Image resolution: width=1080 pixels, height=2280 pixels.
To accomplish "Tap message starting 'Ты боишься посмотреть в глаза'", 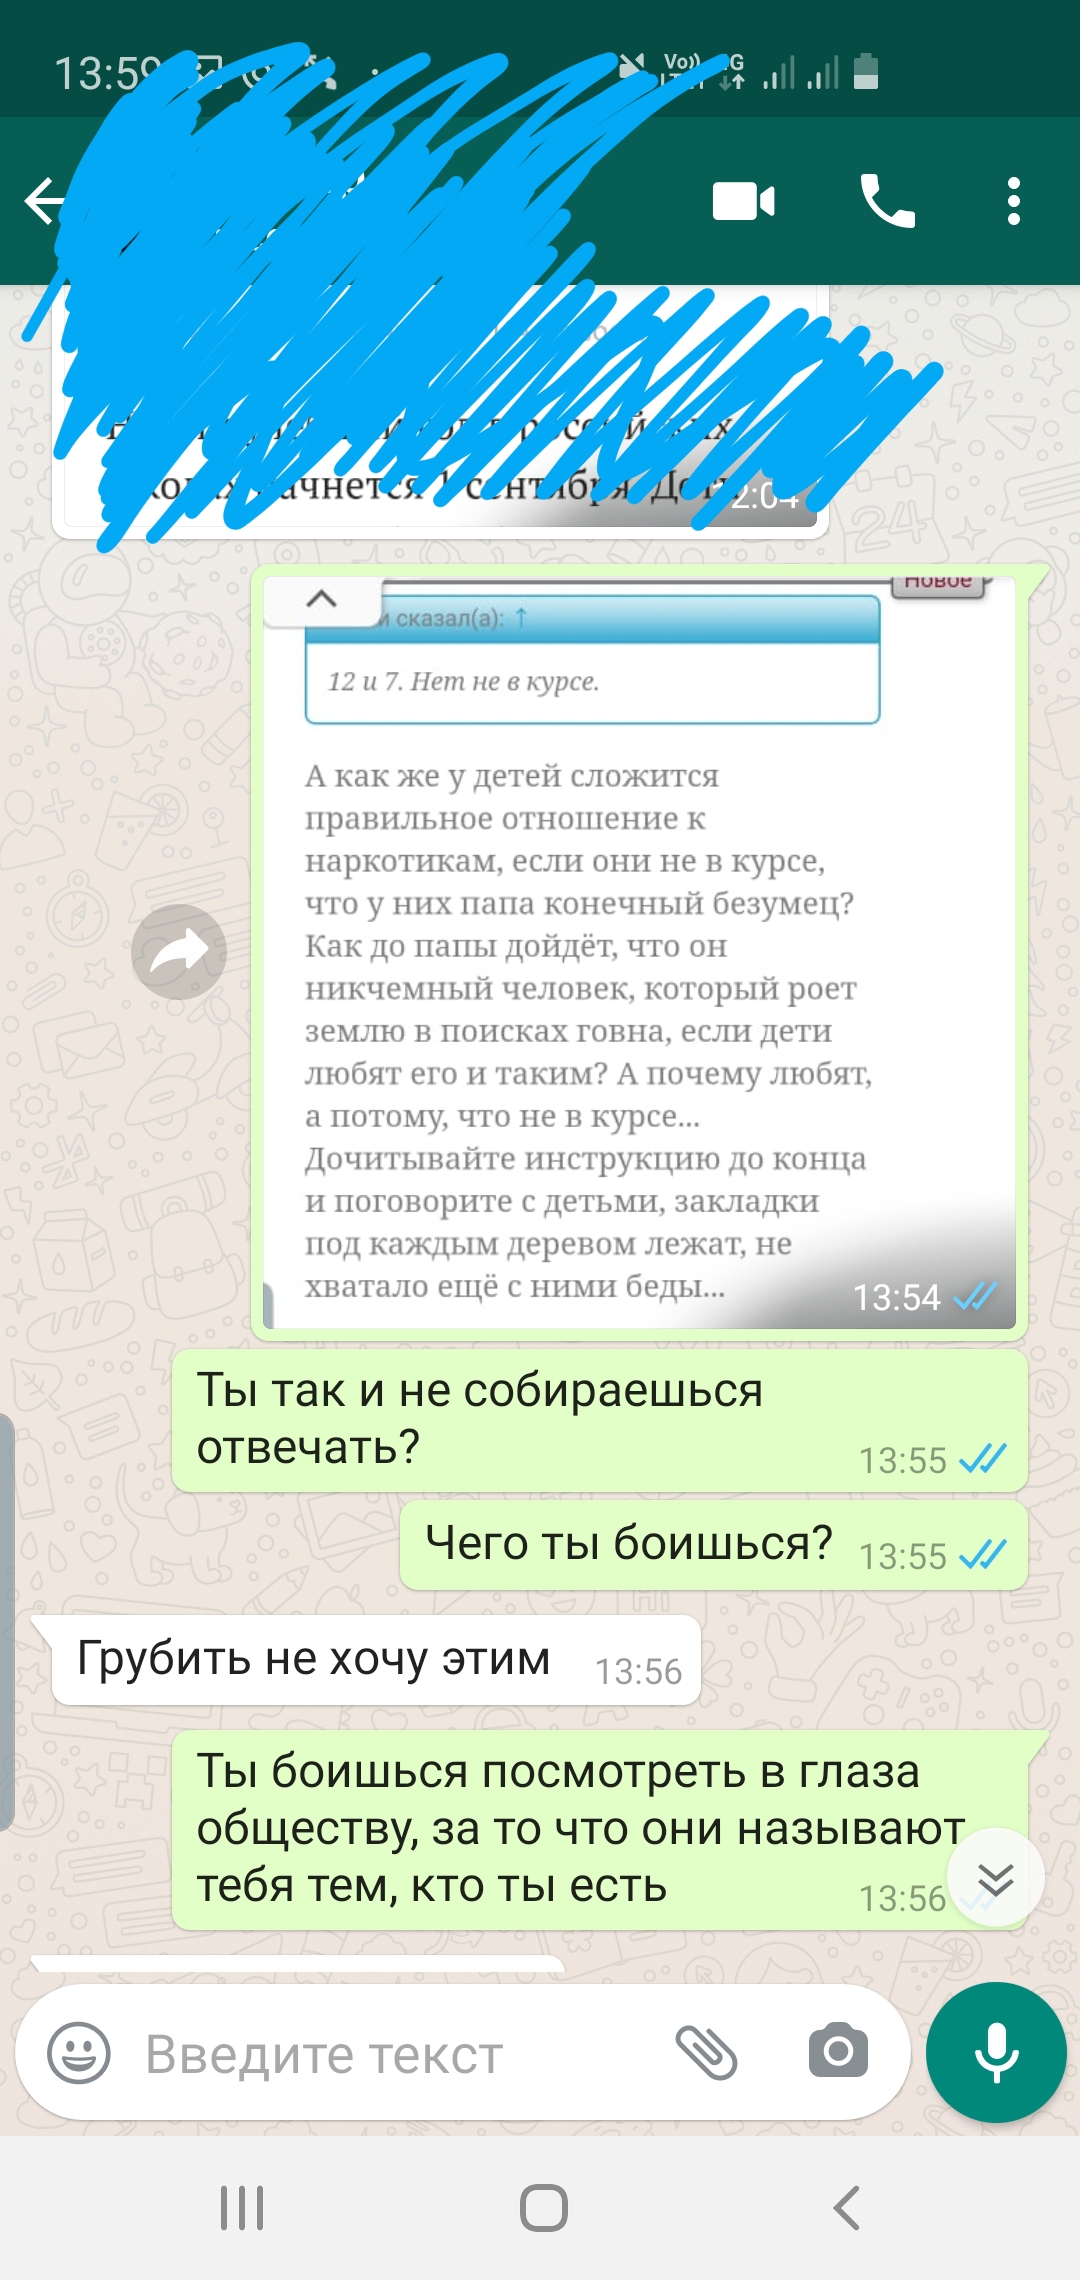I will click(x=600, y=1830).
